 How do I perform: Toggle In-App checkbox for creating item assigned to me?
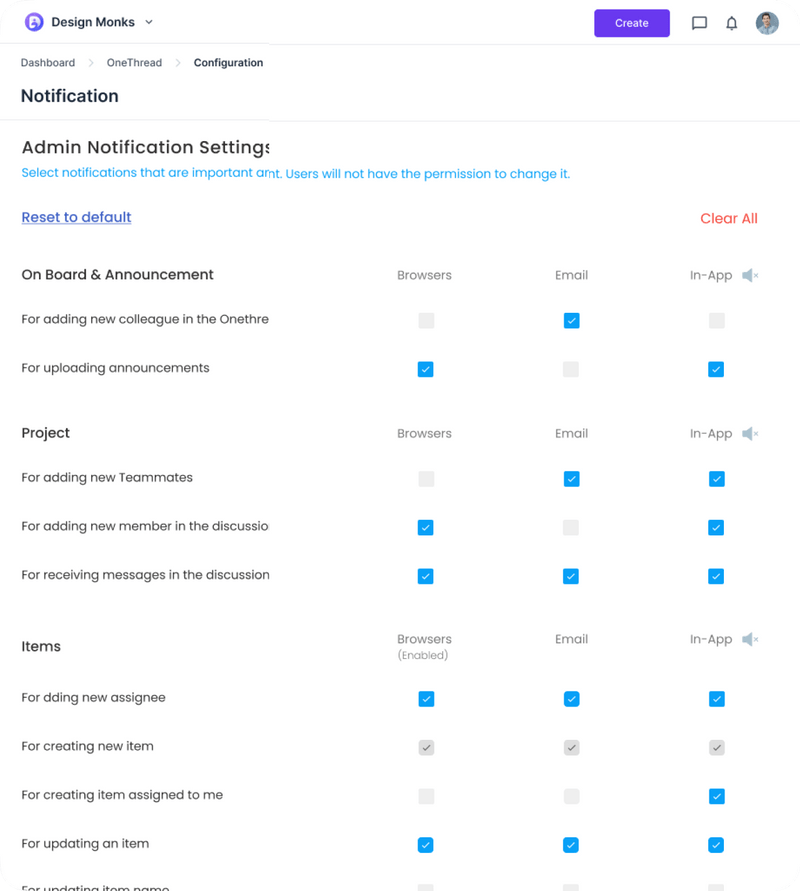[716, 796]
